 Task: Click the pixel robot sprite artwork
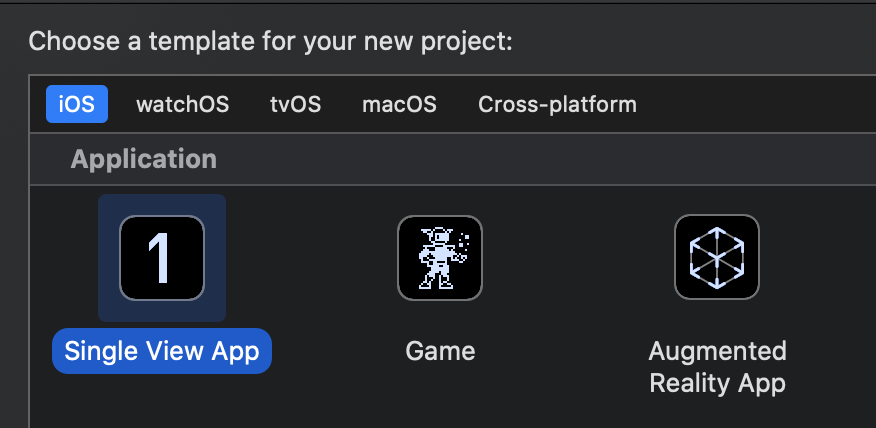pyautogui.click(x=439, y=258)
